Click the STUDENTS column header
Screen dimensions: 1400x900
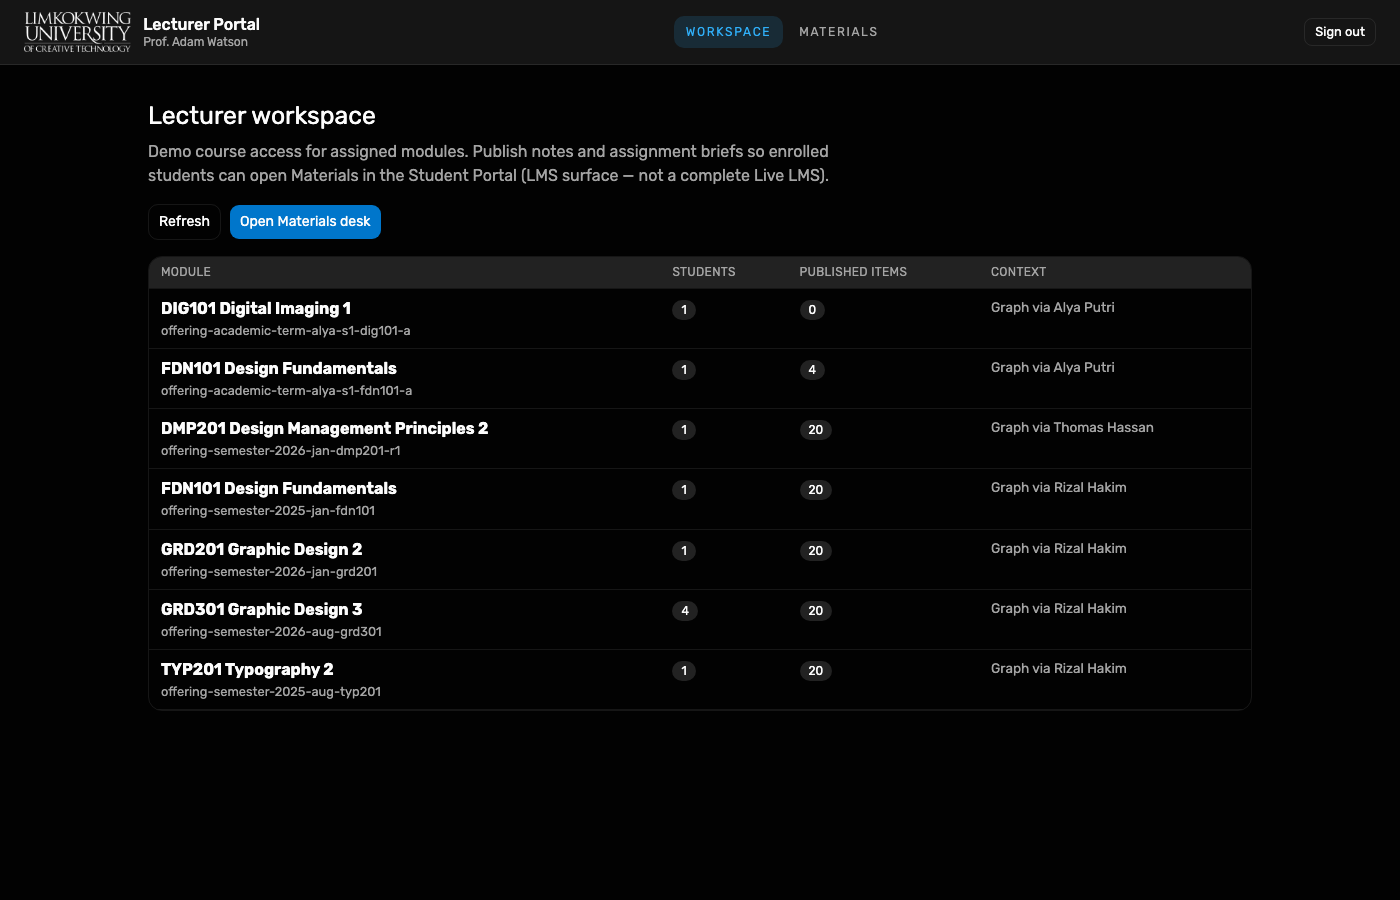click(704, 272)
